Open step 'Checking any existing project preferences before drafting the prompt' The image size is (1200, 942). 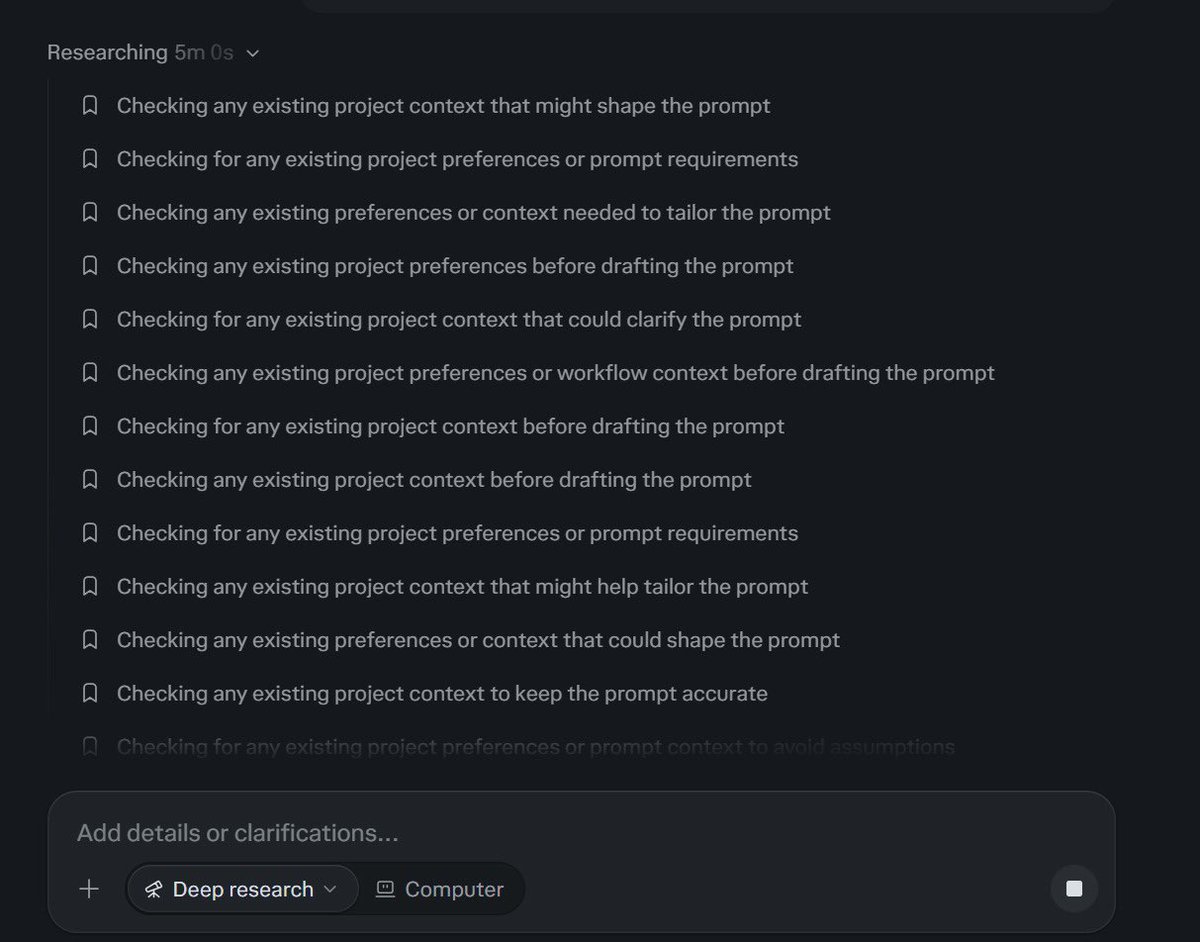click(x=455, y=266)
